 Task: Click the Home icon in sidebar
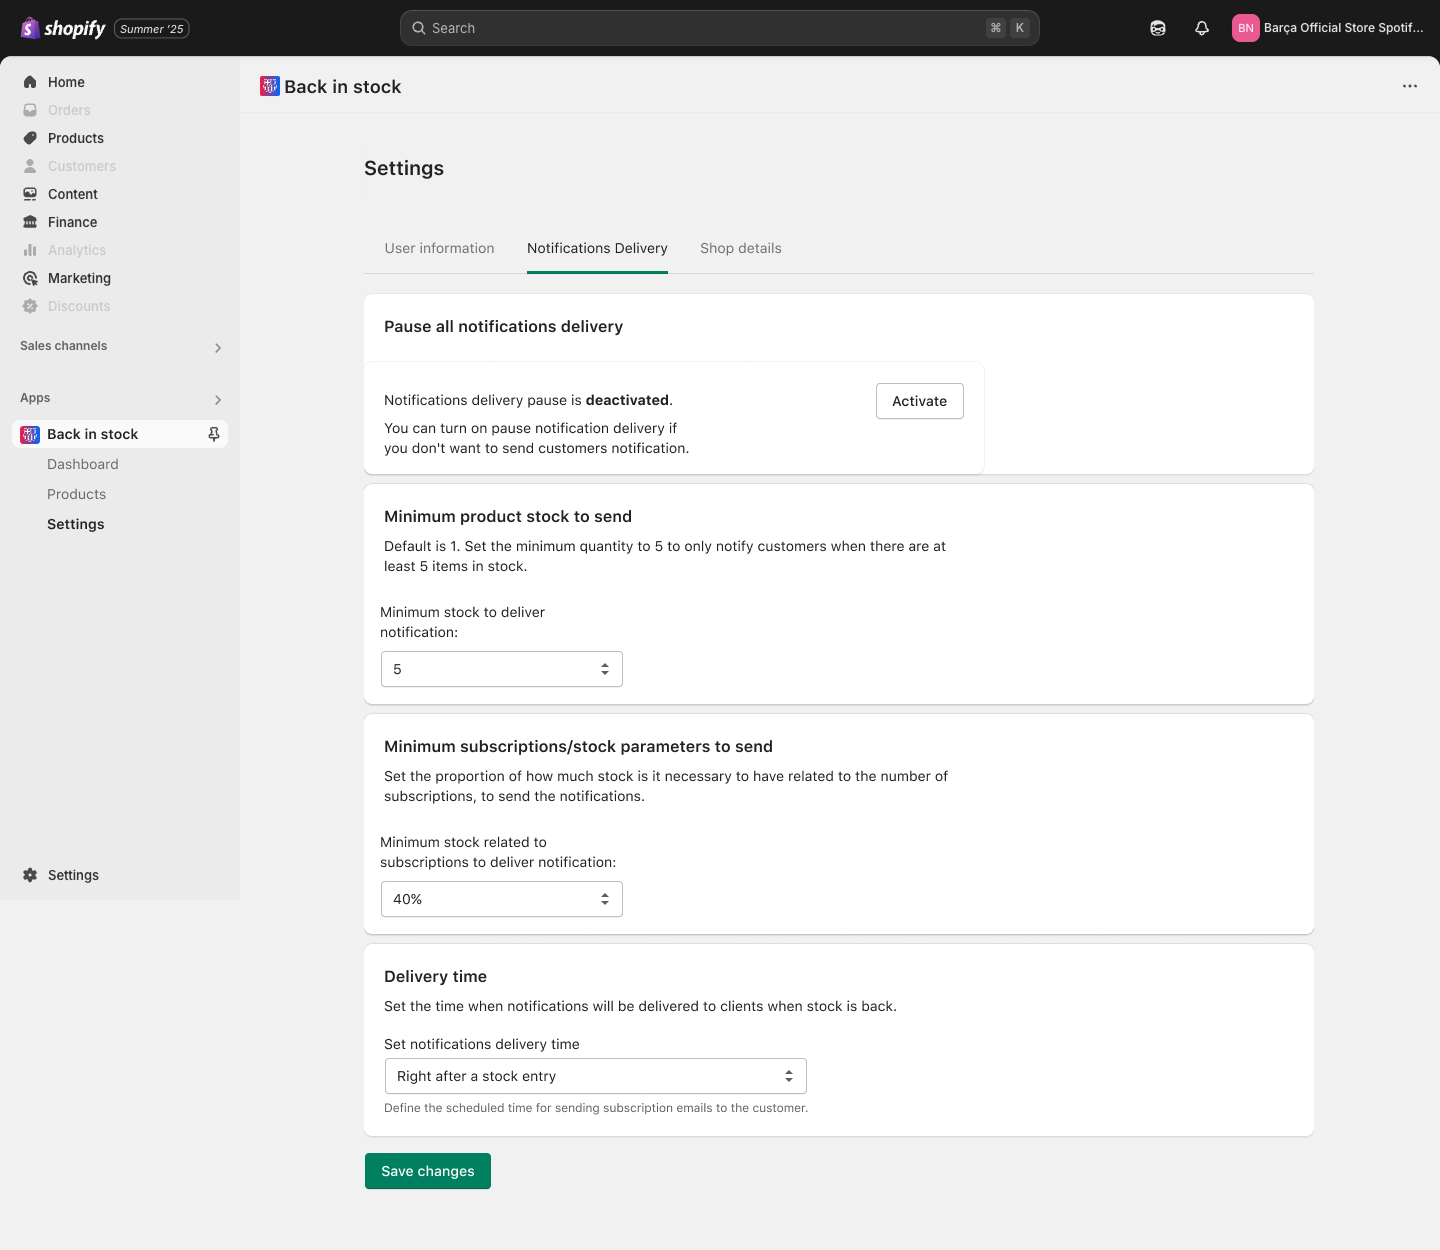coord(30,82)
